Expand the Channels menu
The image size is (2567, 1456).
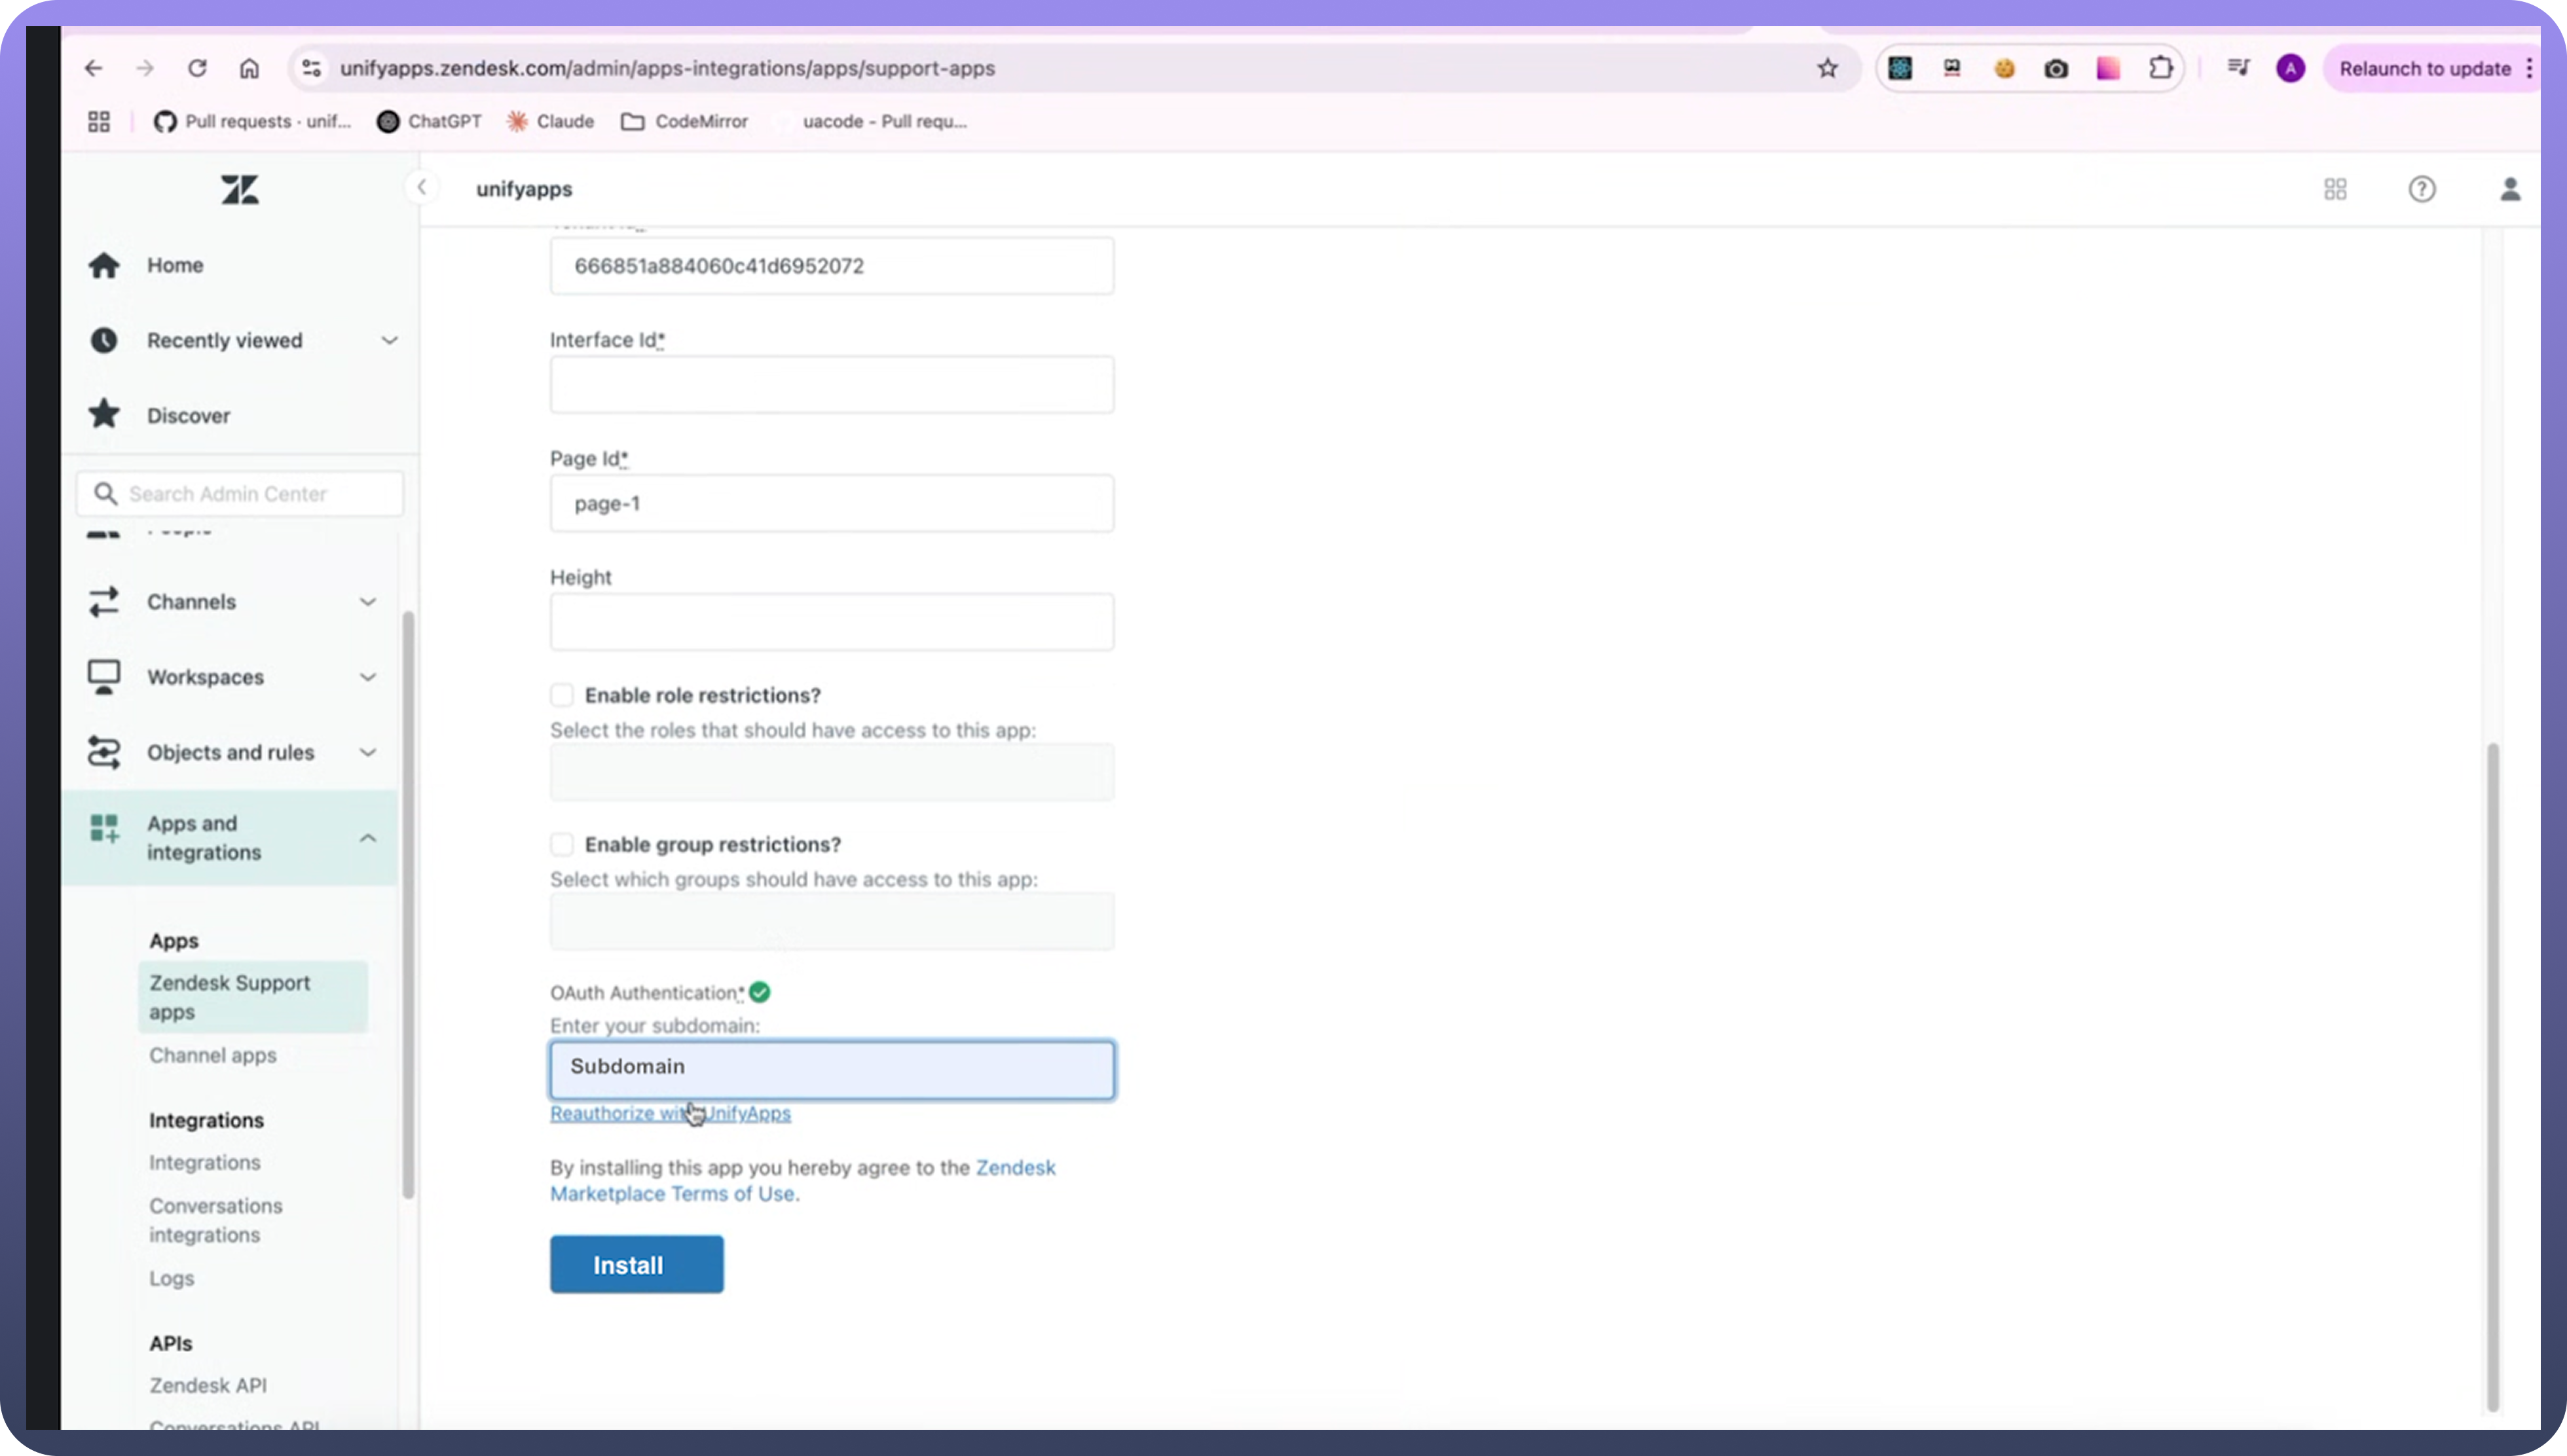coord(368,602)
